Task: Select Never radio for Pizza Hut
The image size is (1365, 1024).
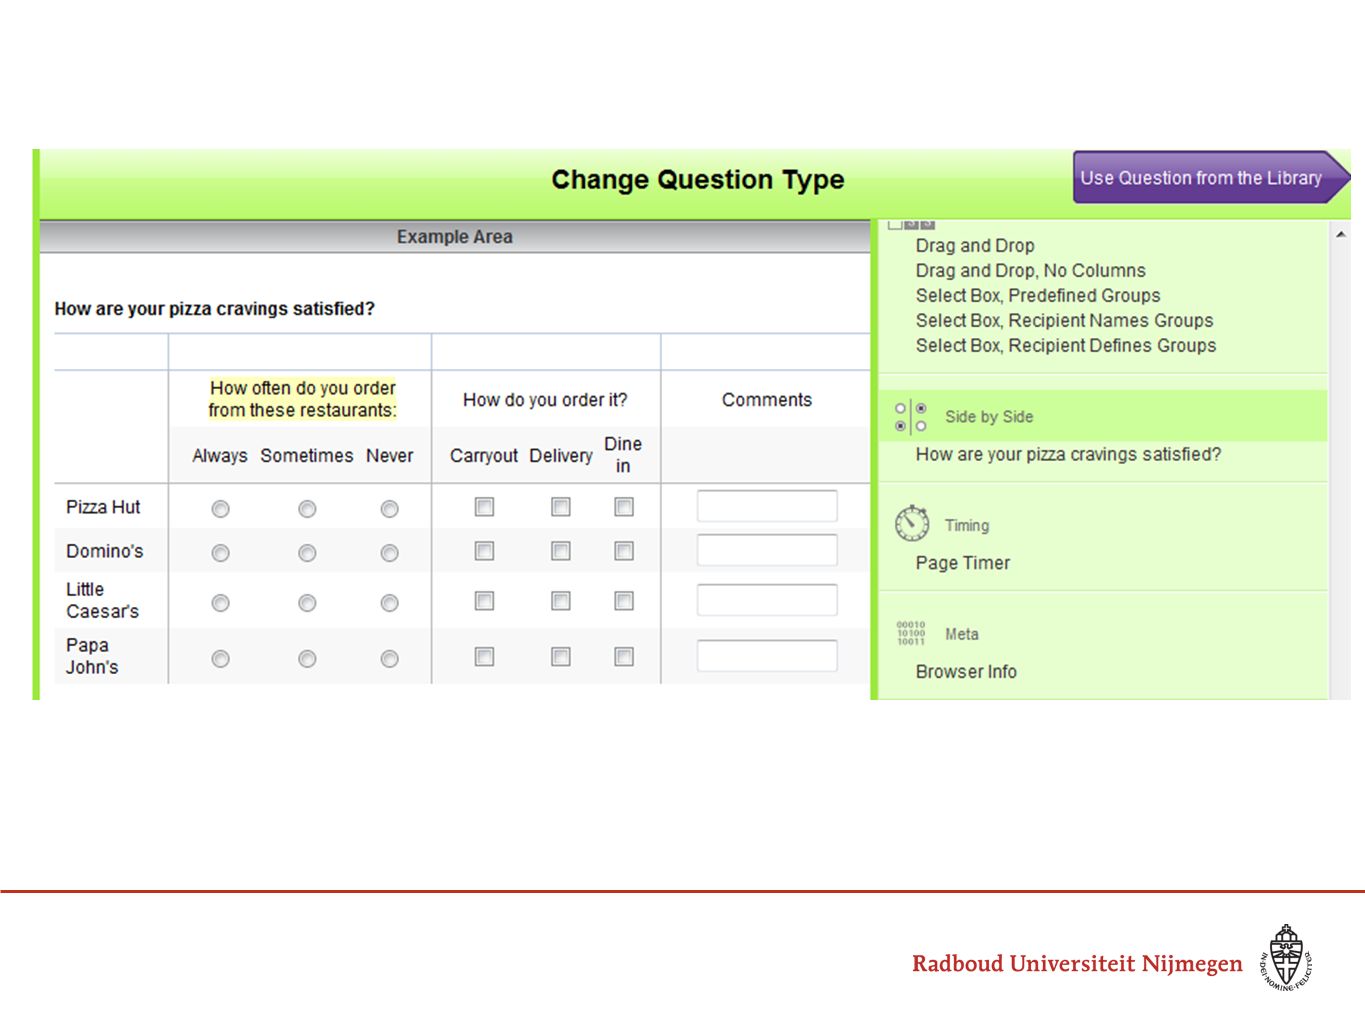Action: pyautogui.click(x=389, y=509)
